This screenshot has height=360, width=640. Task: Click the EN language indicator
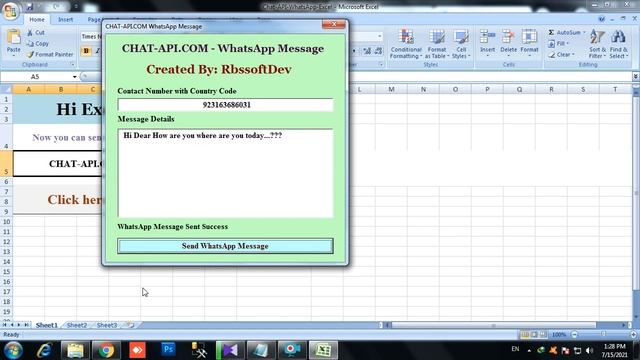[x=515, y=349]
